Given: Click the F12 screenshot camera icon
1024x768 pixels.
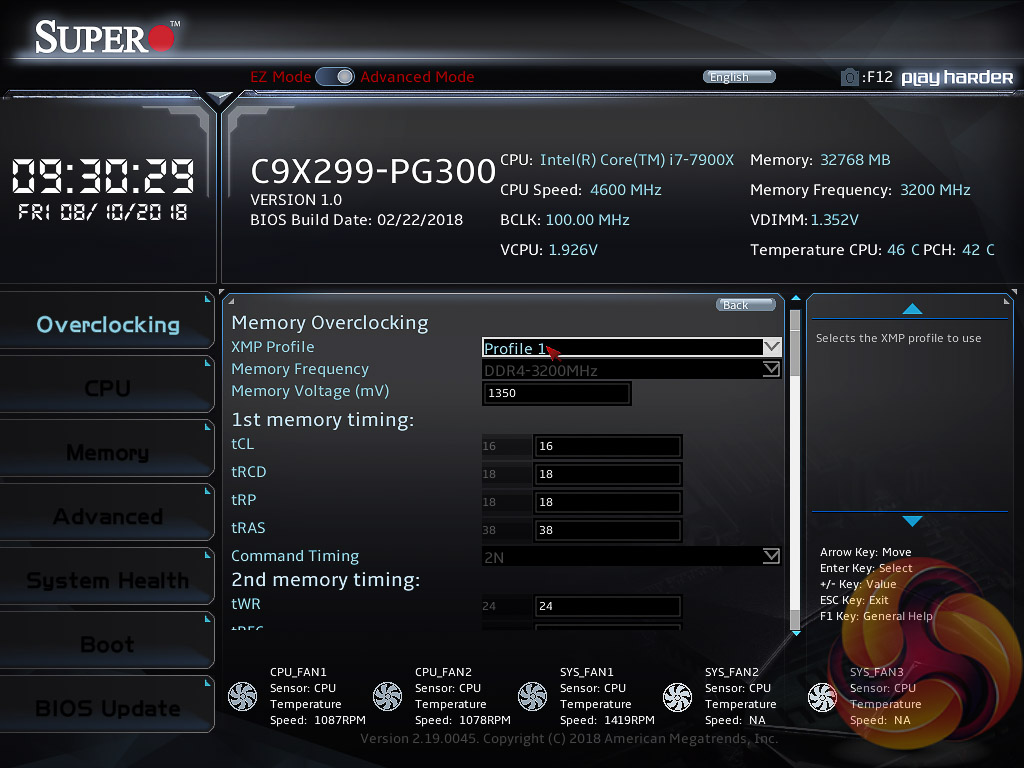Looking at the screenshot, I should (849, 78).
